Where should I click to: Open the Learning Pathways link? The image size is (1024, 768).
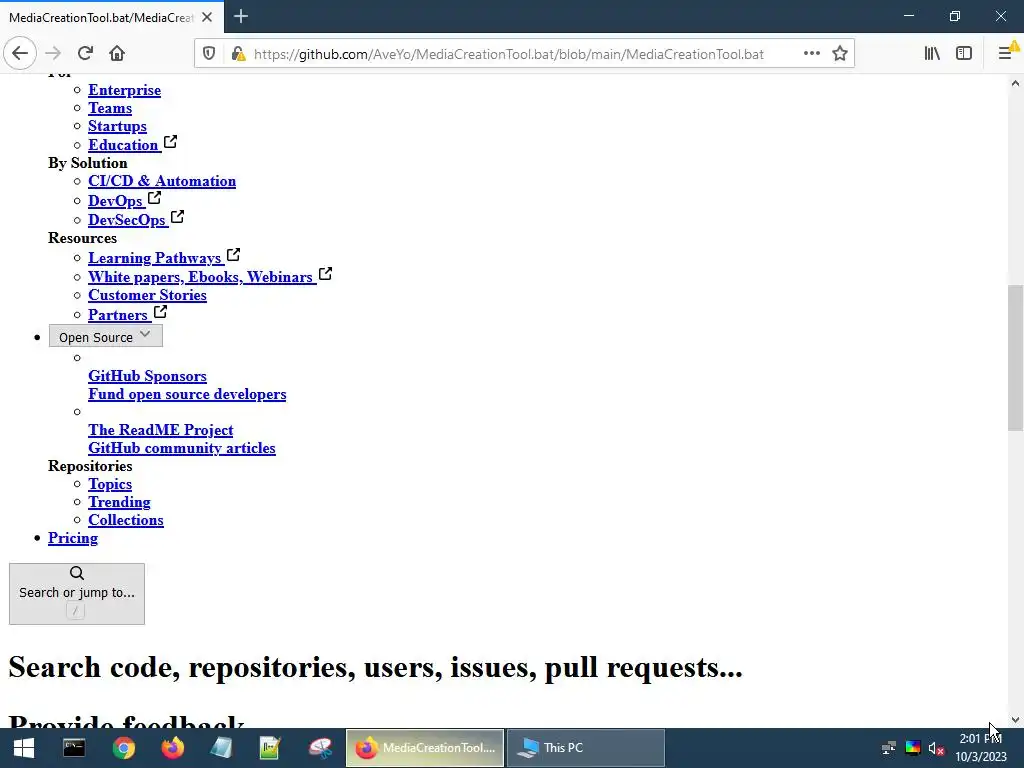coord(155,258)
